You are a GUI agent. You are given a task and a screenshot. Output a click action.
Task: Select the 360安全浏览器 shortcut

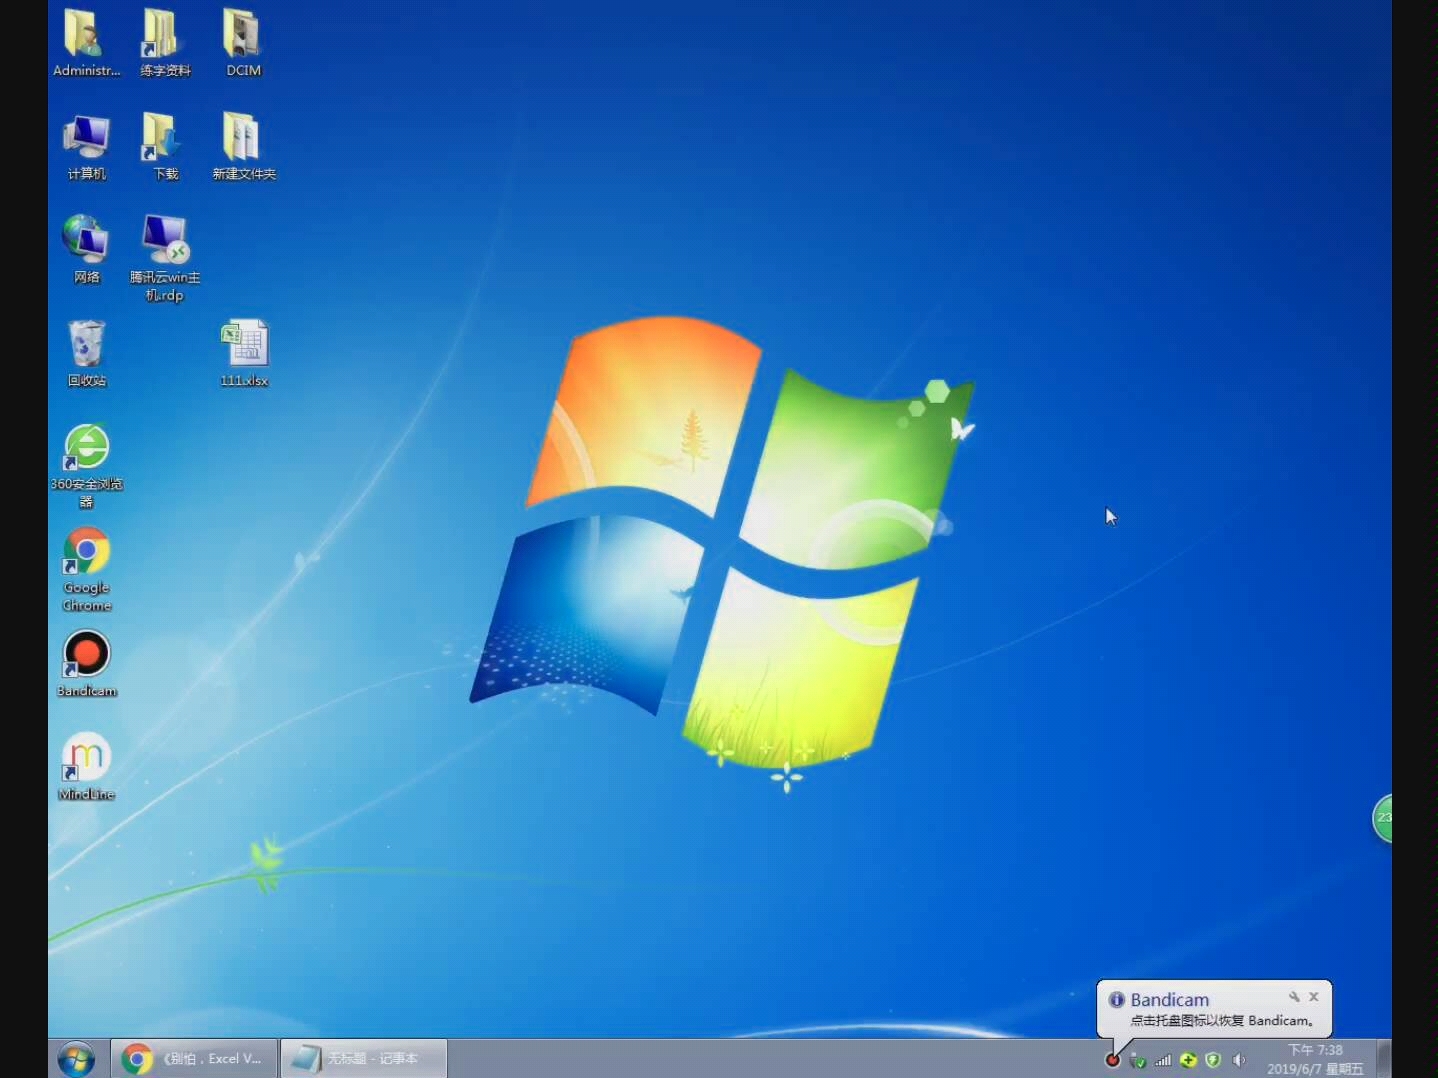(86, 465)
